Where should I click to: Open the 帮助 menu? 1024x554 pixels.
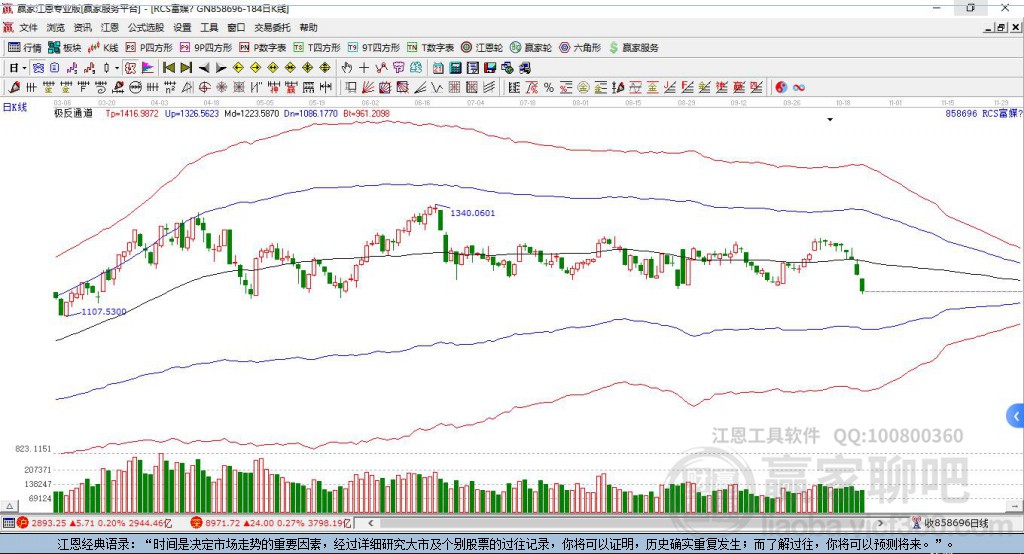[308, 27]
